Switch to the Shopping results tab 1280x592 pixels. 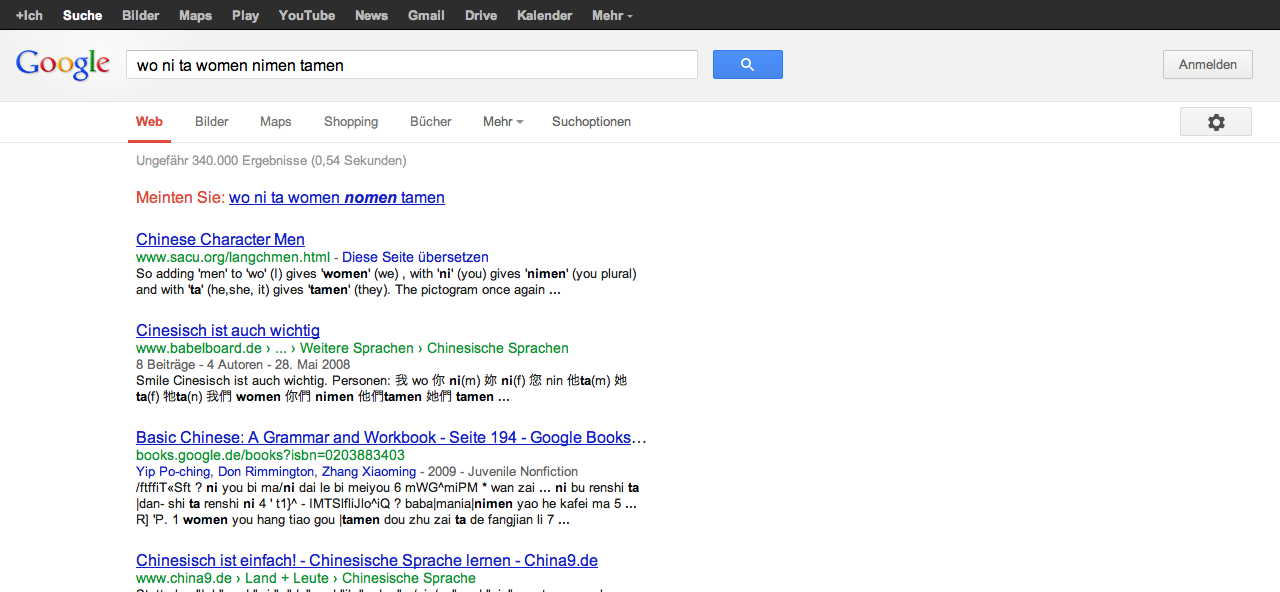pos(351,122)
